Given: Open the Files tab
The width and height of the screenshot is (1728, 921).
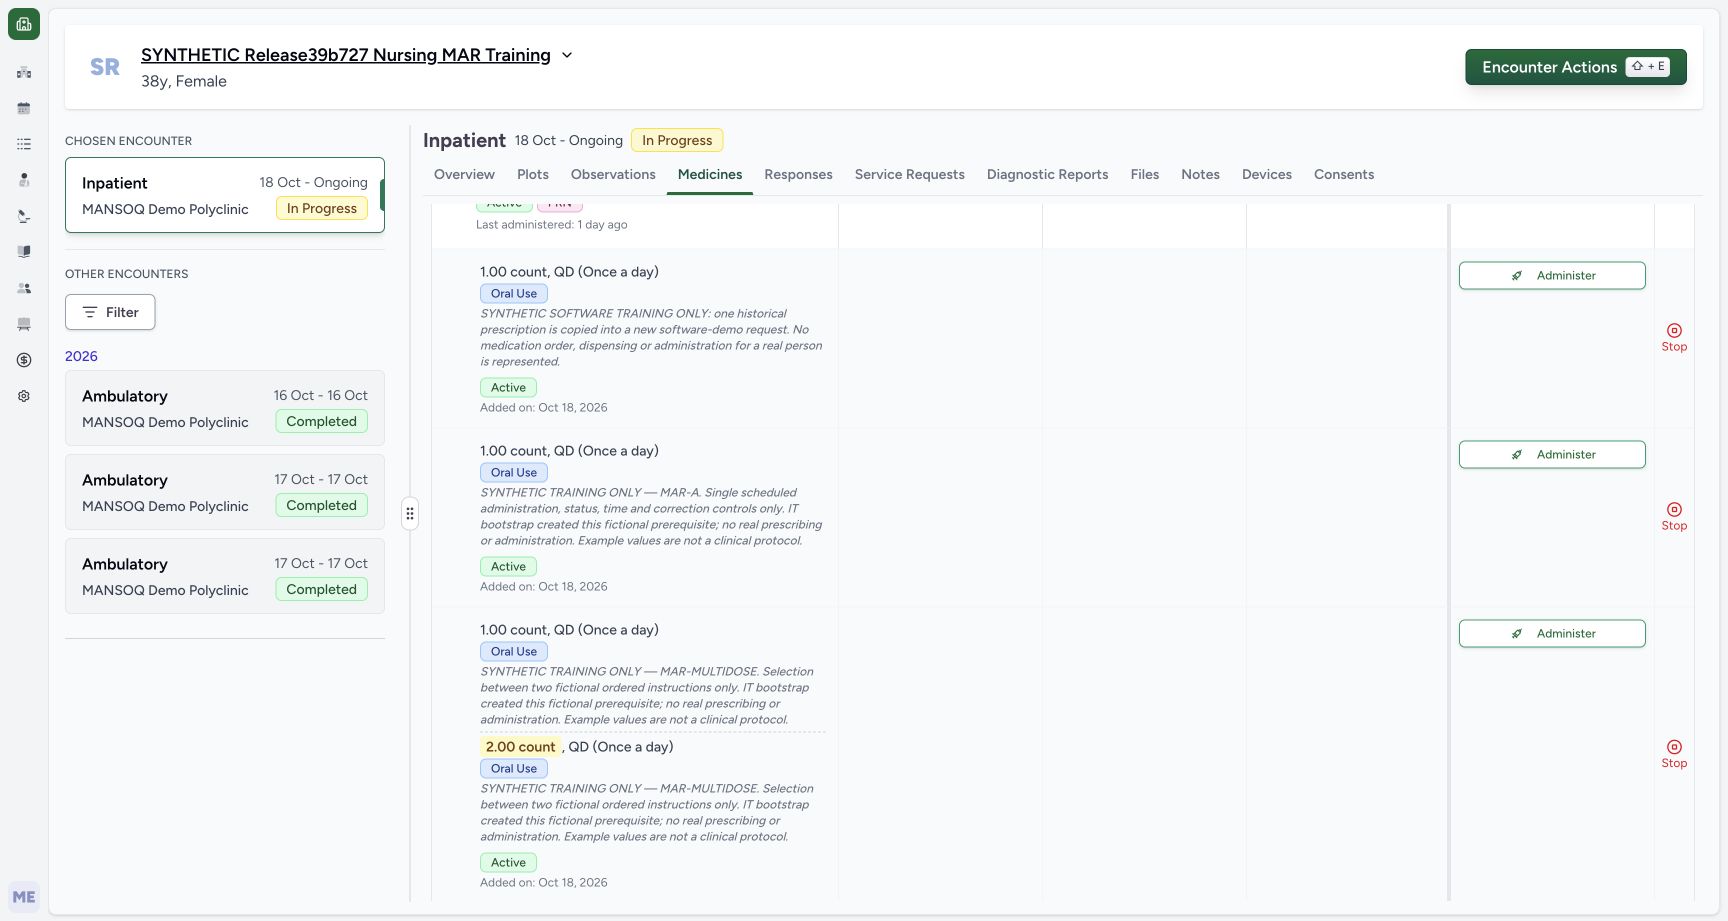Looking at the screenshot, I should tap(1145, 174).
